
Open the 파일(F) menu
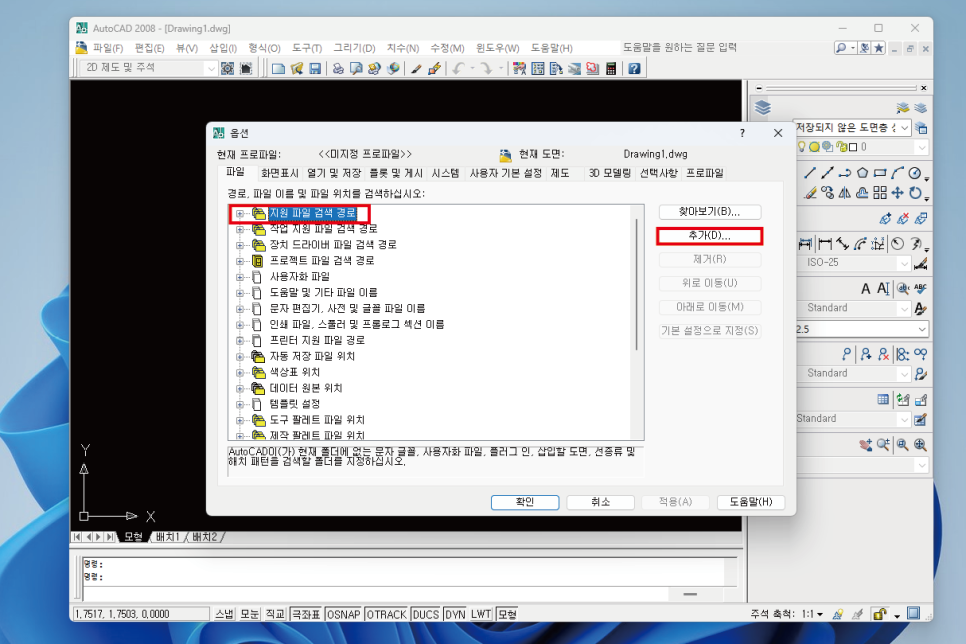click(108, 48)
